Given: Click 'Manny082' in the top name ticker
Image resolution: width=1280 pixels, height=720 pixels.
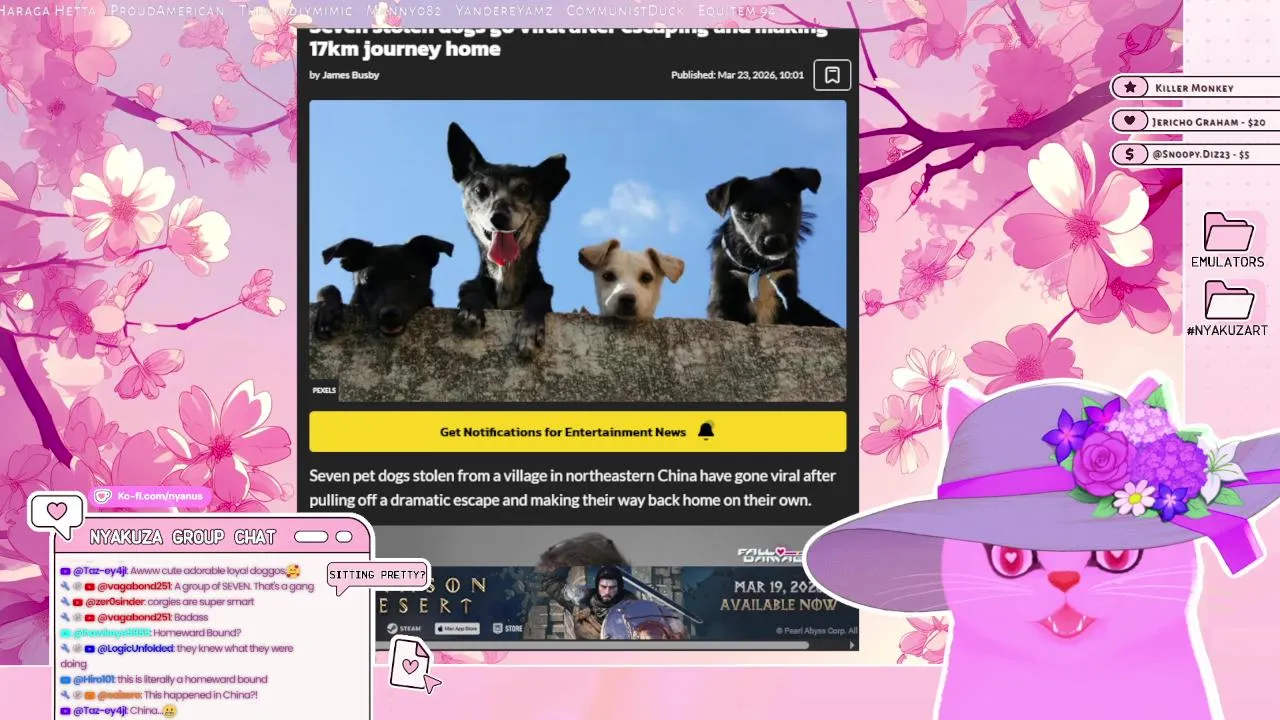Looking at the screenshot, I should pyautogui.click(x=405, y=11).
